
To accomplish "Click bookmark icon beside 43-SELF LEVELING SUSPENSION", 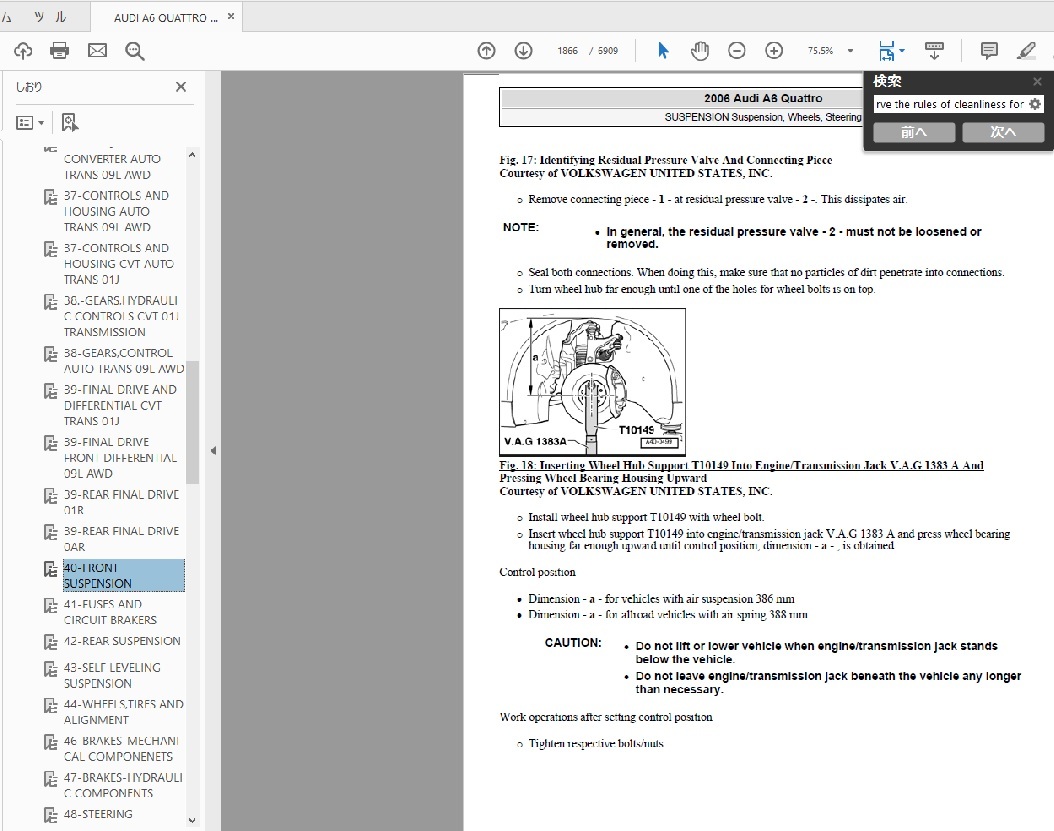I will [x=50, y=669].
